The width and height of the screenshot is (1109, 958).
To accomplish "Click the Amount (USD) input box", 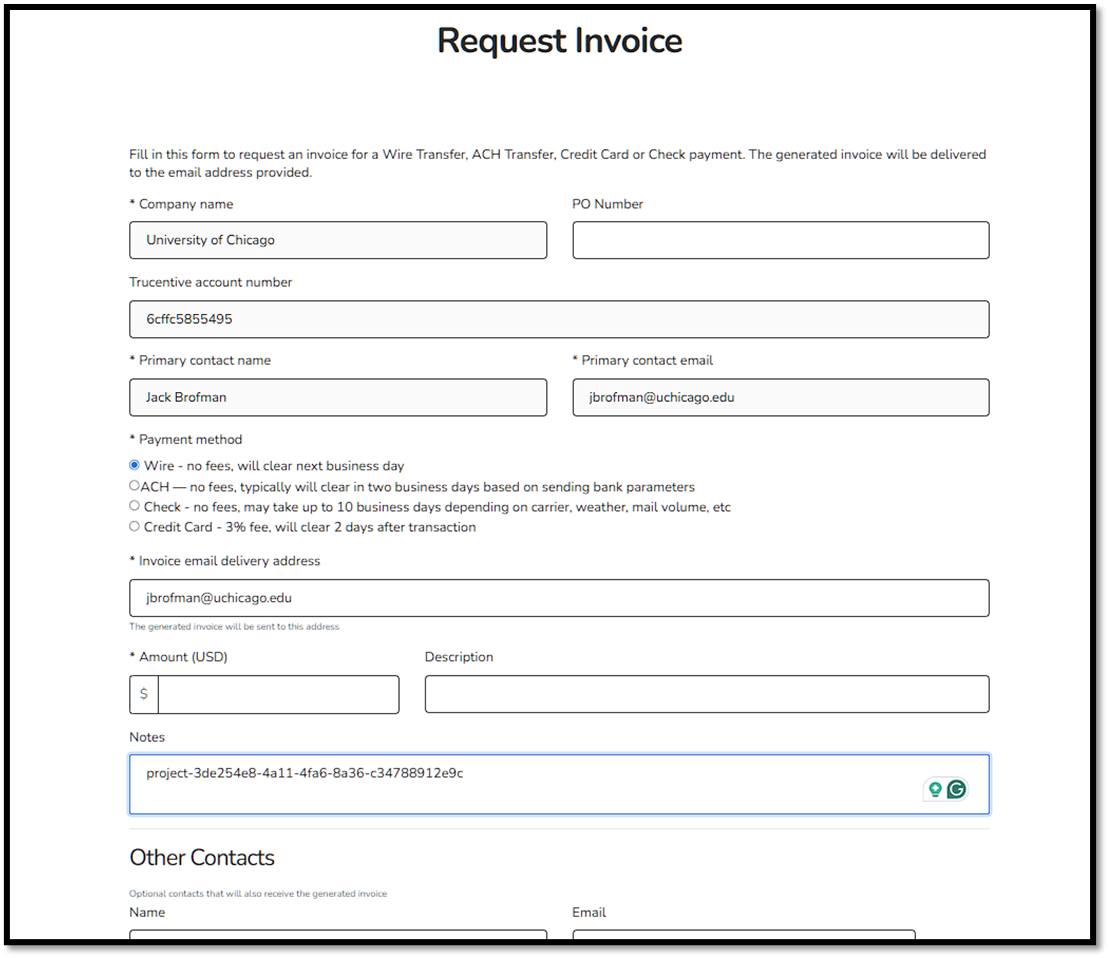I will [x=280, y=693].
